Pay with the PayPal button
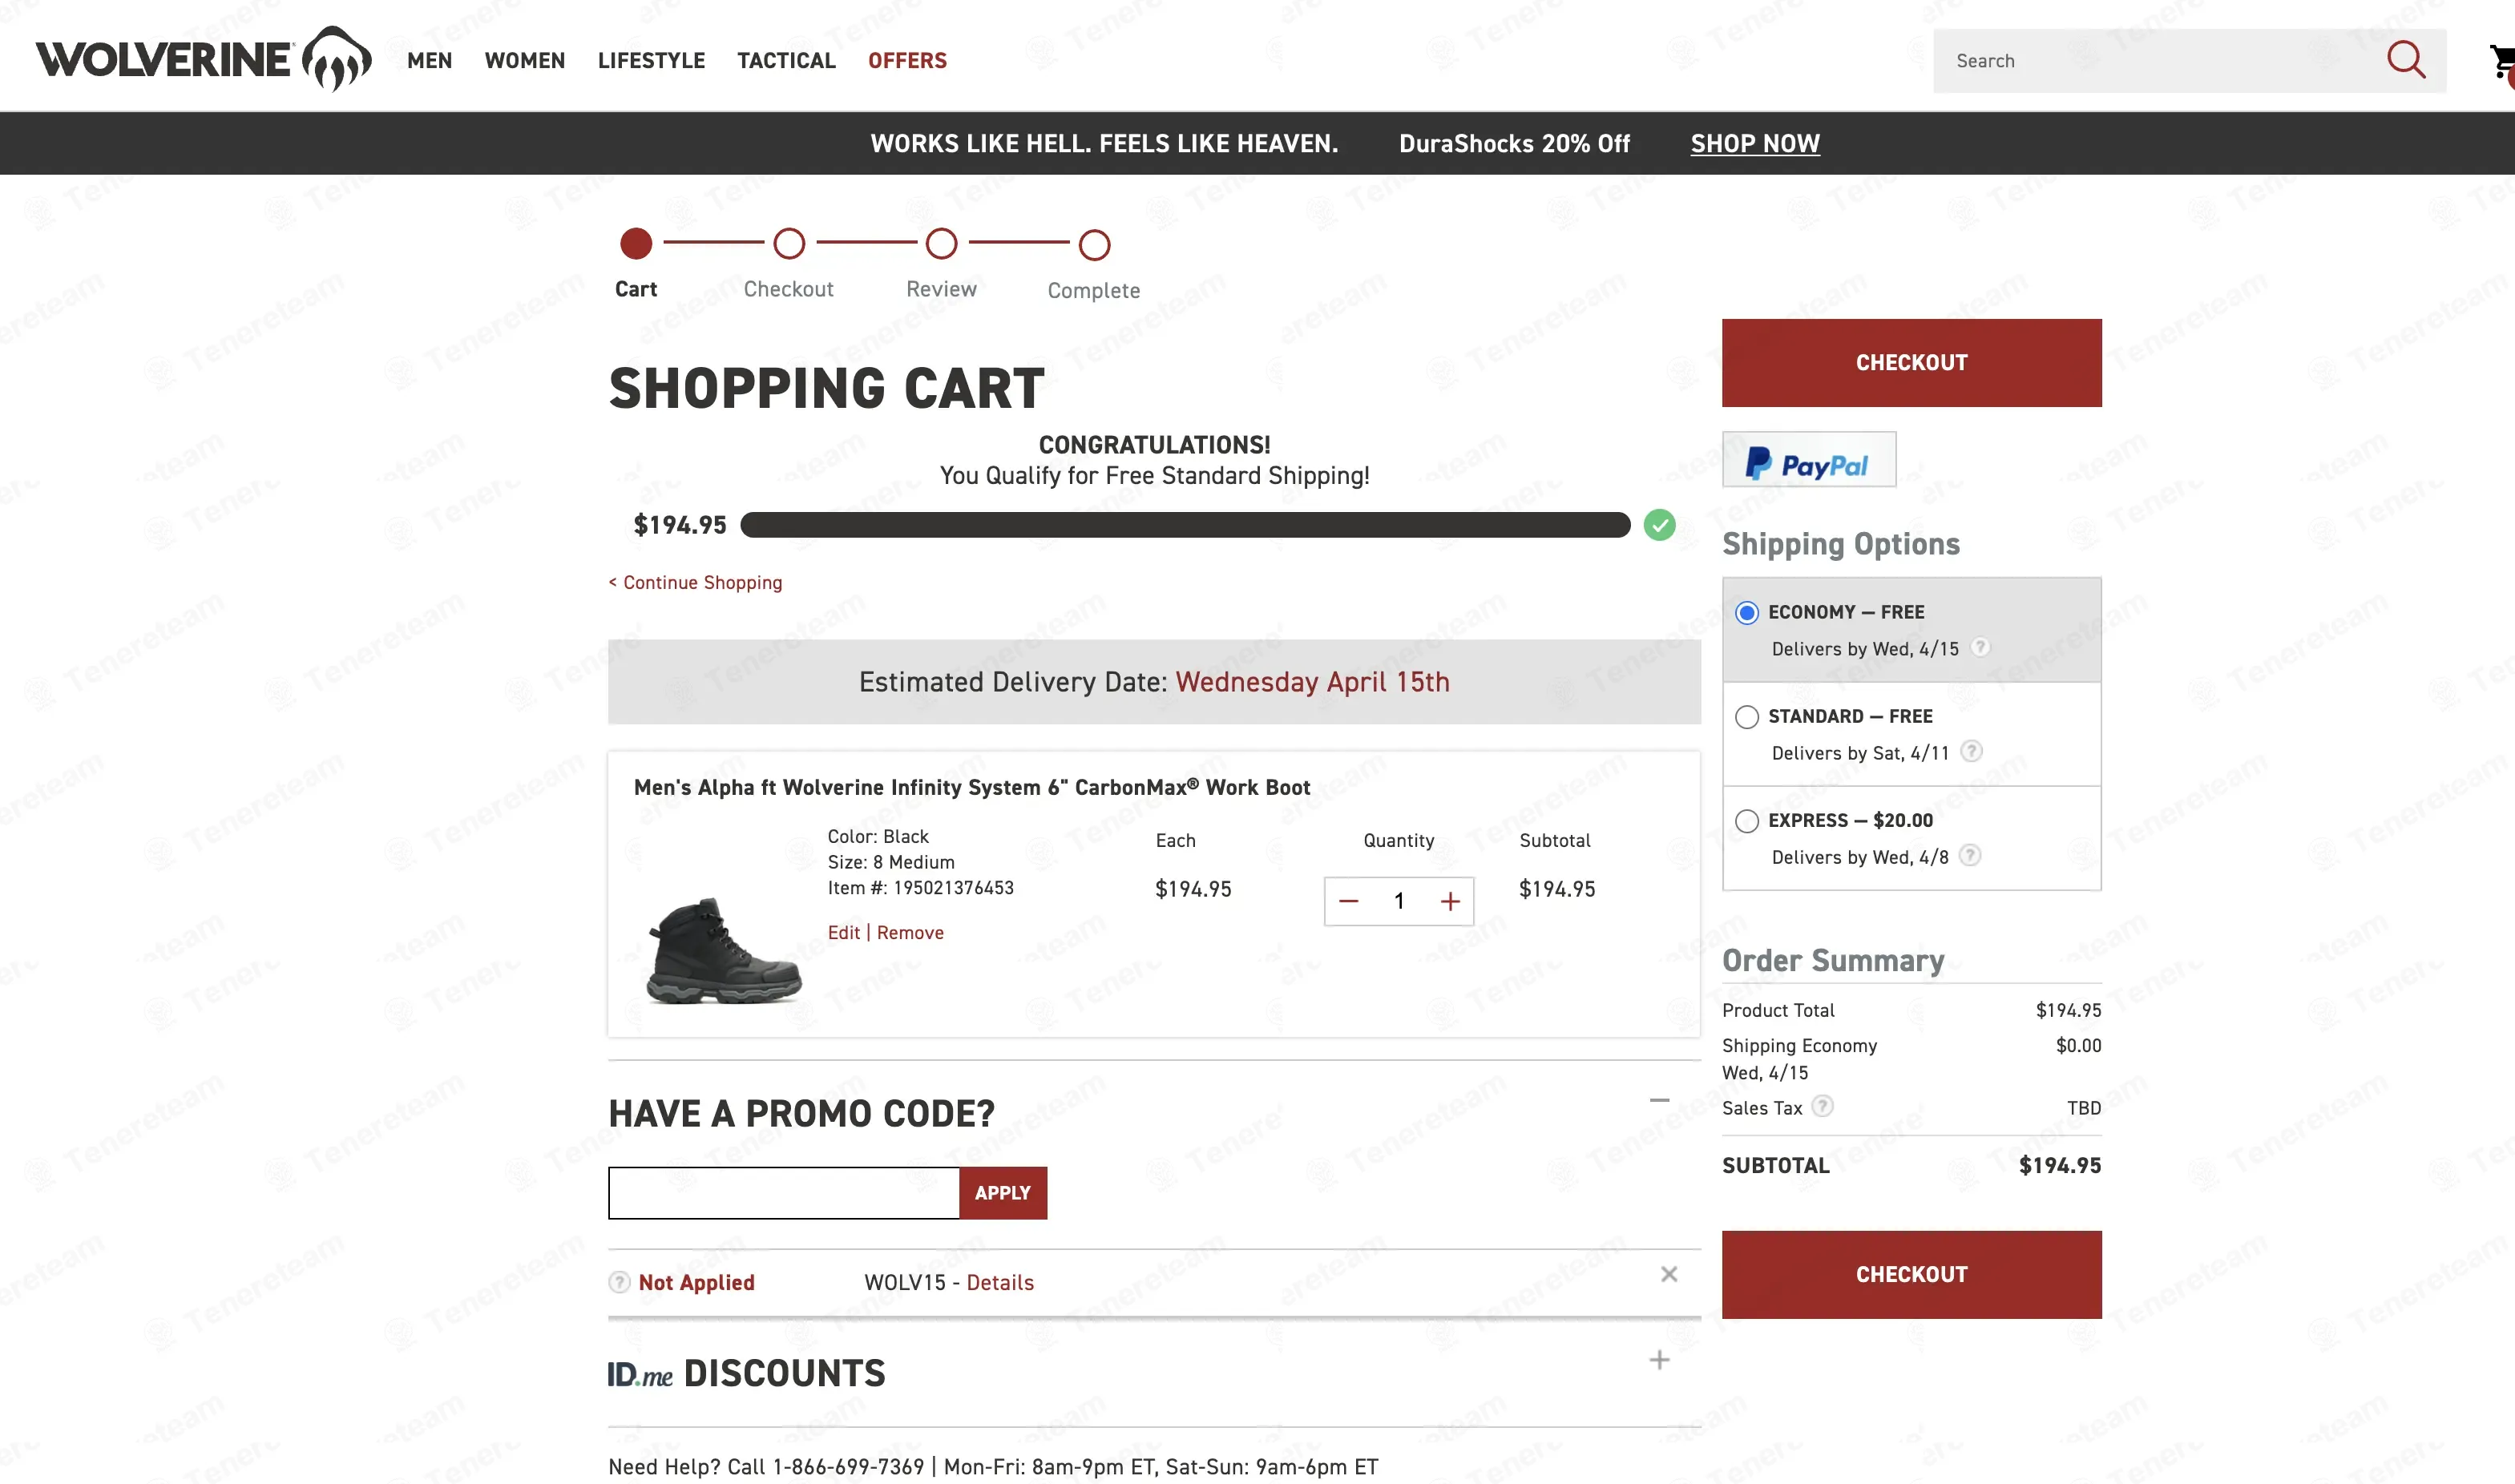Screen dimensions: 2515x1484 point(1808,460)
